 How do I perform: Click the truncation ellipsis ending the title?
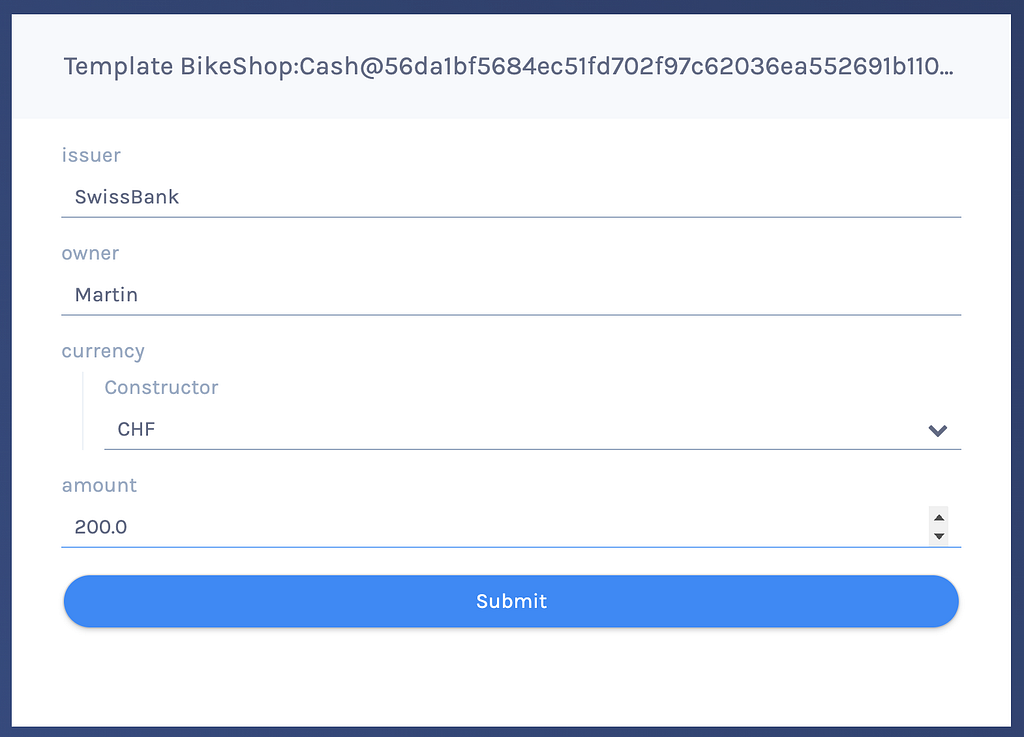946,68
